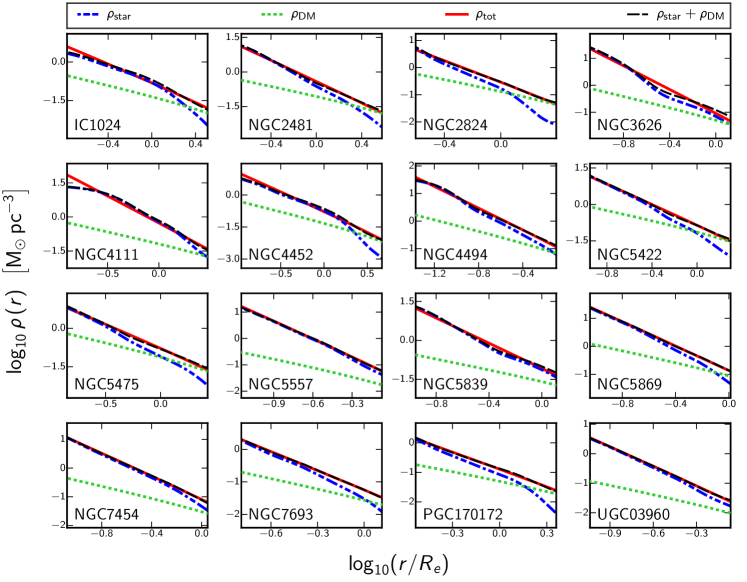Click green dotted curve in third-row rightmost panel
Screen dimensions: 747x582
pyautogui.click(x=660, y=360)
